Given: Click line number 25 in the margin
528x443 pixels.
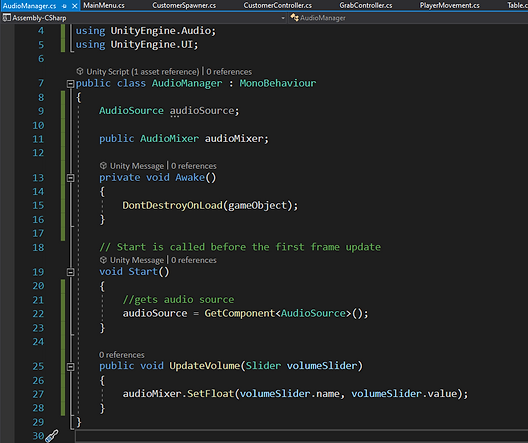Looking at the screenshot, I should point(38,366).
